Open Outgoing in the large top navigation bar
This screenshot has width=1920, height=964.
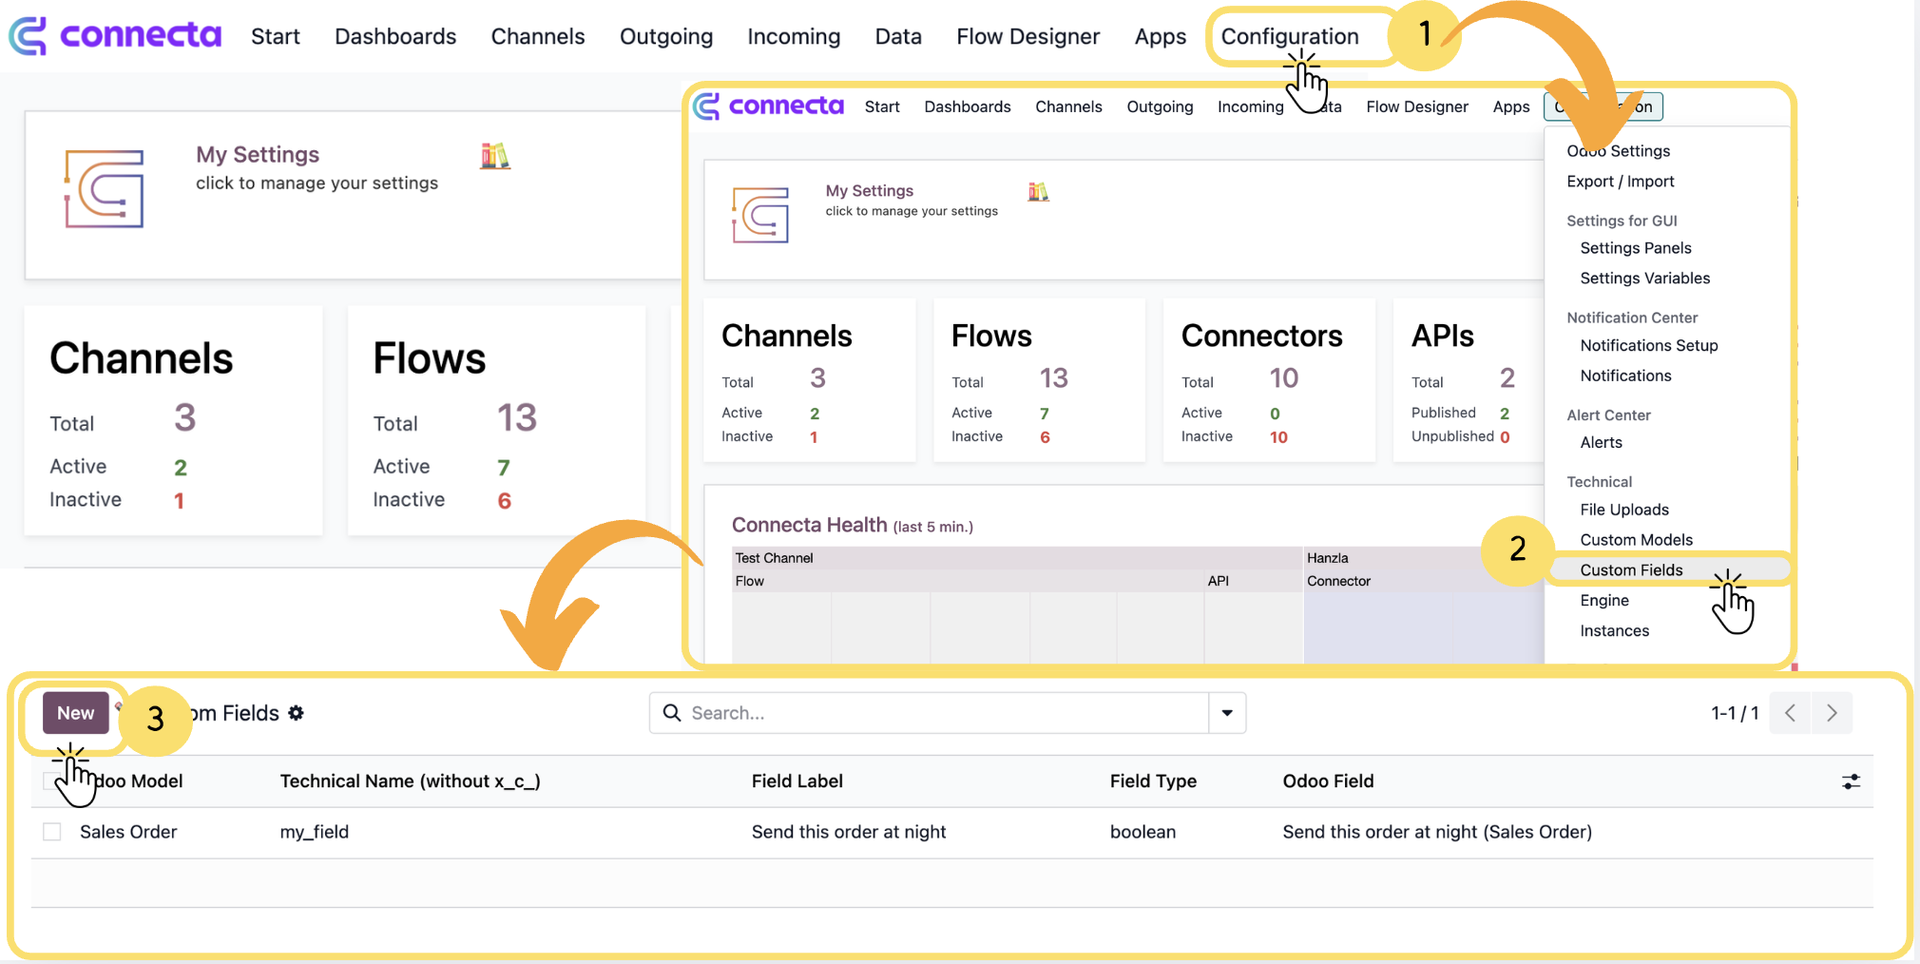coord(666,36)
